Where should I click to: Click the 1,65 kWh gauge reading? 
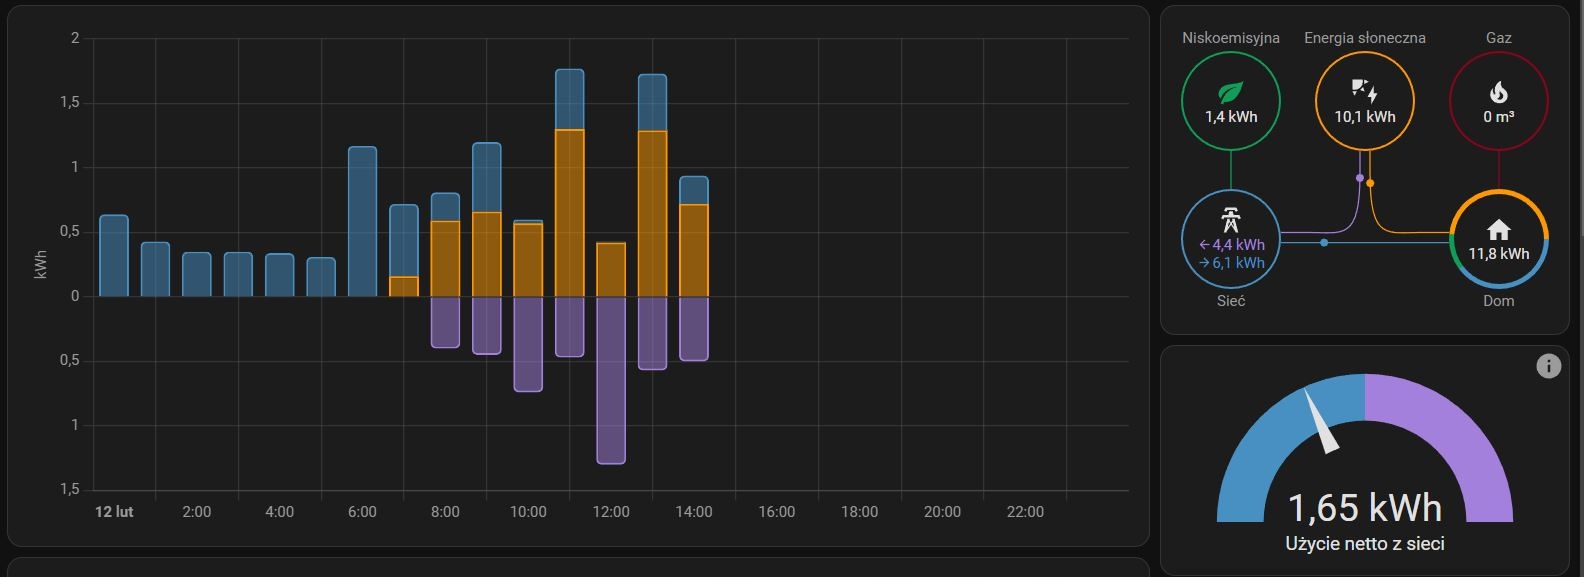[1365, 508]
